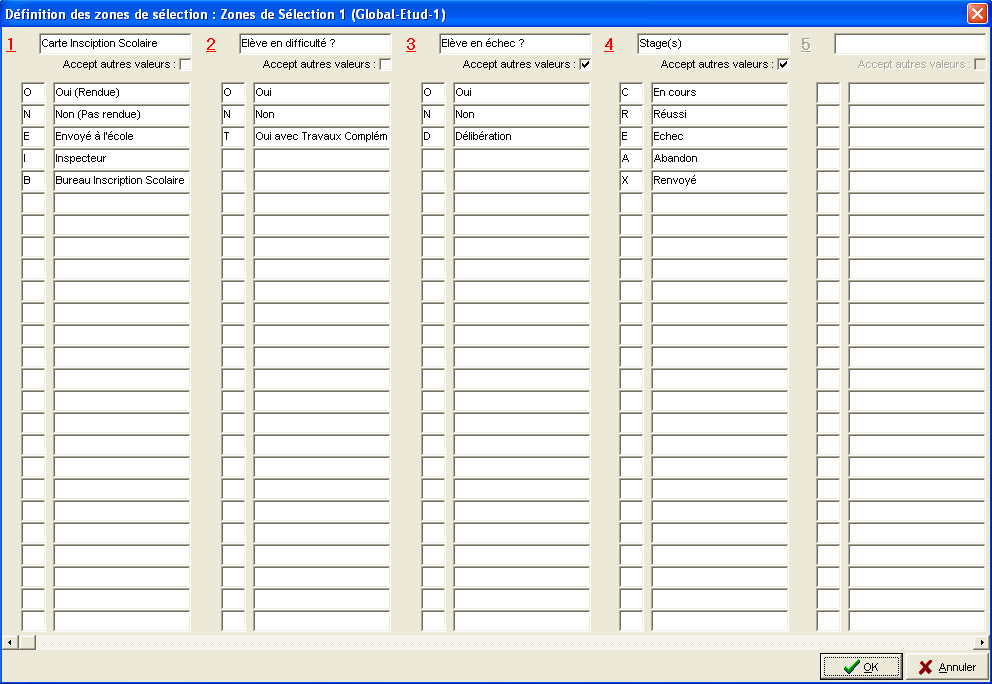Click the 'Délibération' value field
Image resolution: width=992 pixels, height=684 pixels.
pos(521,137)
